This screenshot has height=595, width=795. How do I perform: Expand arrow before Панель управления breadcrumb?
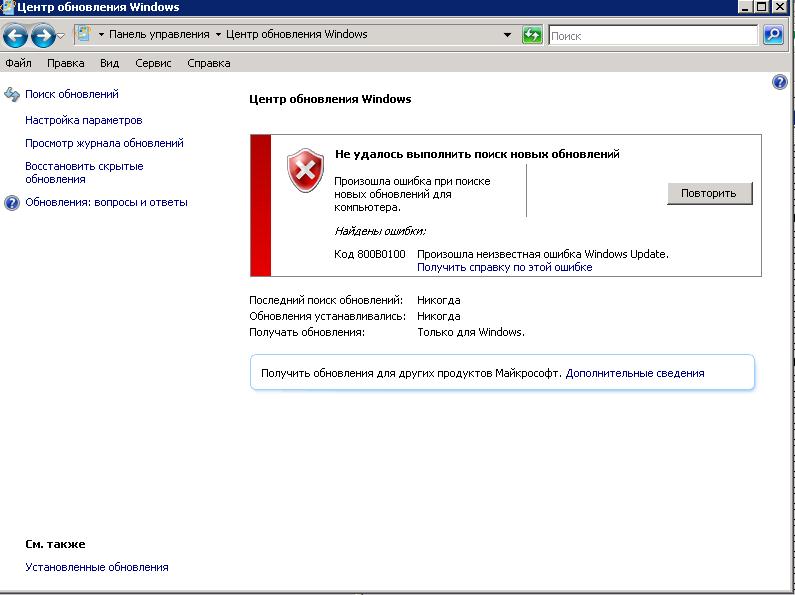101,34
